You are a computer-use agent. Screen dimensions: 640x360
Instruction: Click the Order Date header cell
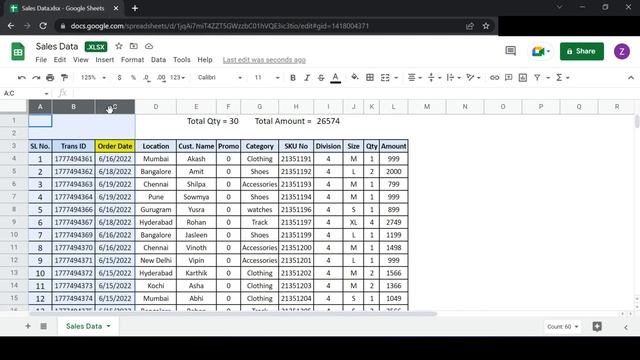click(x=115, y=146)
